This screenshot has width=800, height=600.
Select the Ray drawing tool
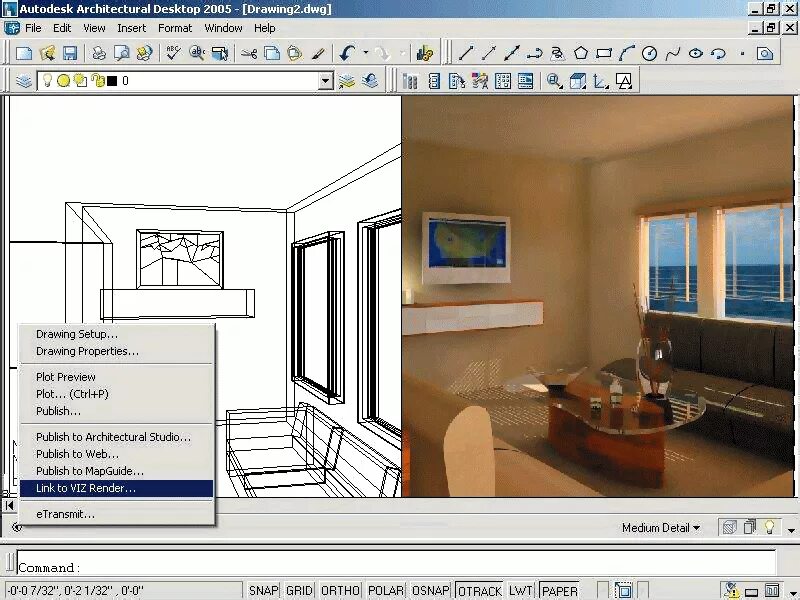click(x=489, y=53)
